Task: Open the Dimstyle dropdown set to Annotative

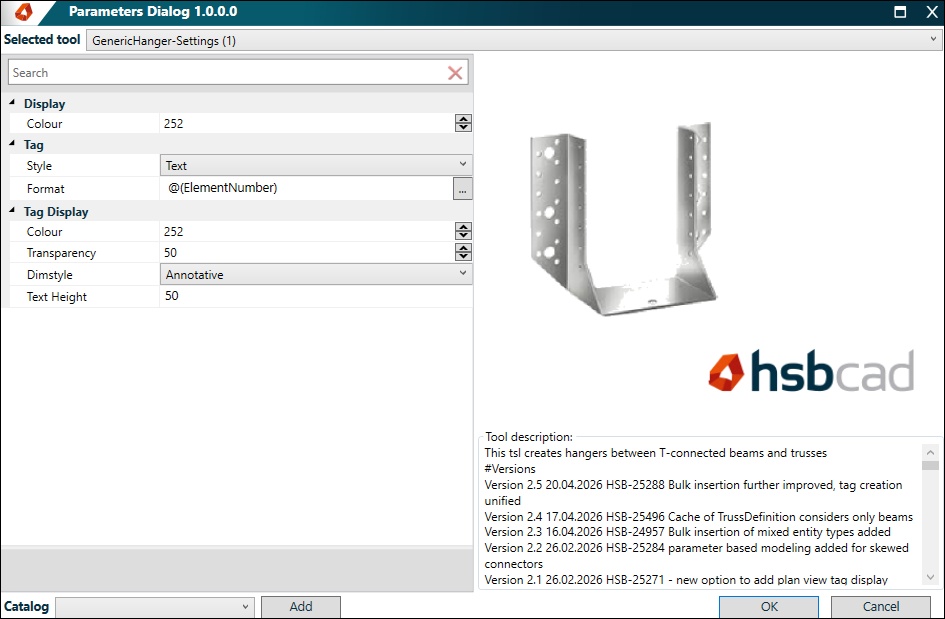Action: pos(316,274)
